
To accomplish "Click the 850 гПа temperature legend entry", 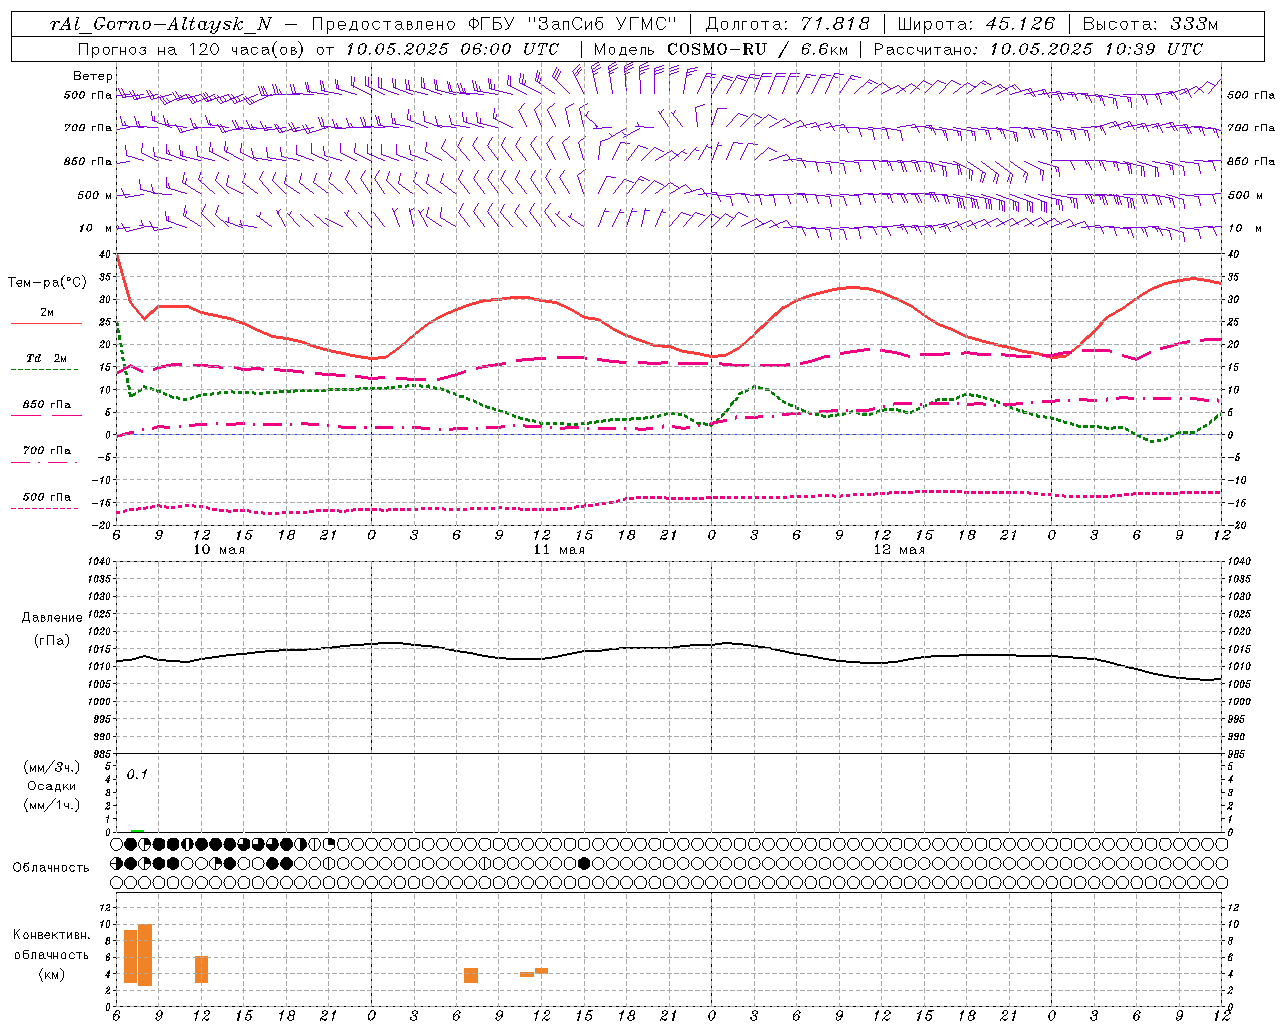I will click(46, 409).
